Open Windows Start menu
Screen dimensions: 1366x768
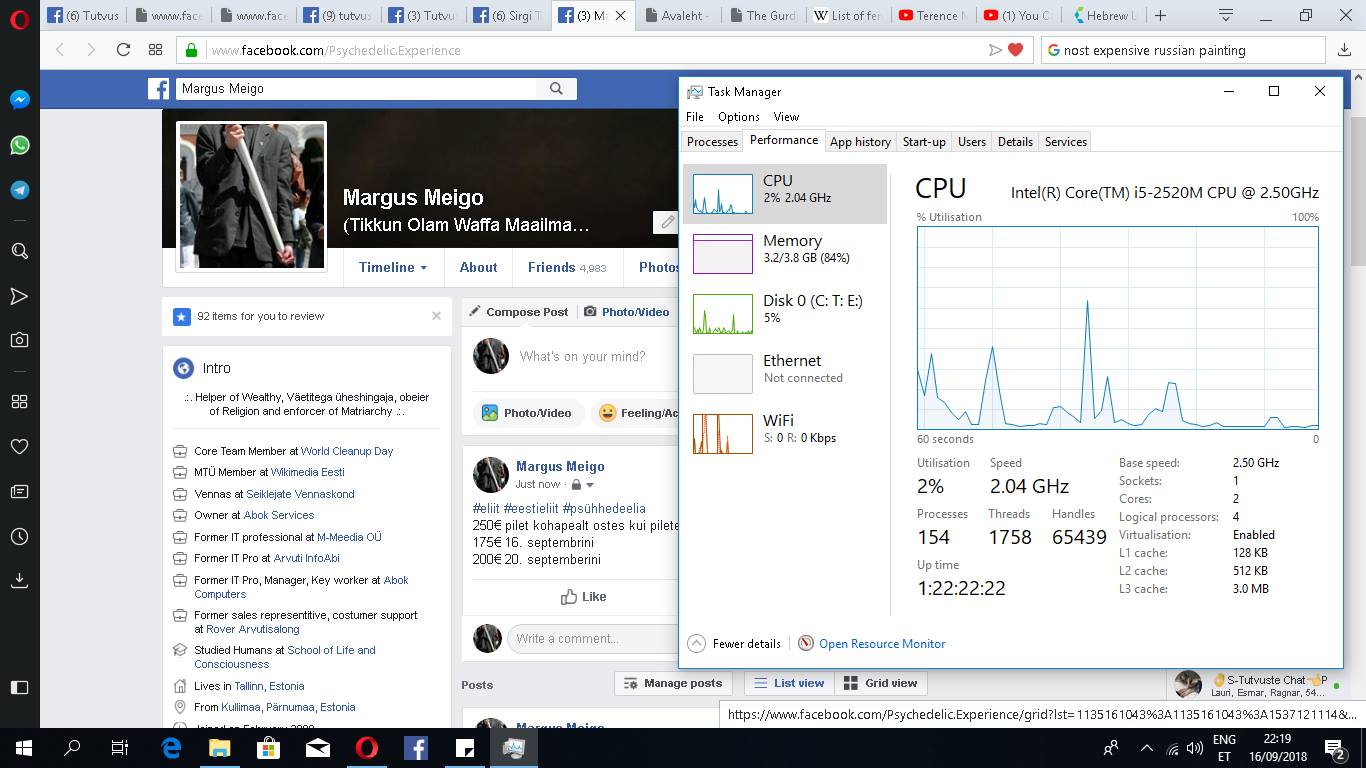click(x=23, y=747)
